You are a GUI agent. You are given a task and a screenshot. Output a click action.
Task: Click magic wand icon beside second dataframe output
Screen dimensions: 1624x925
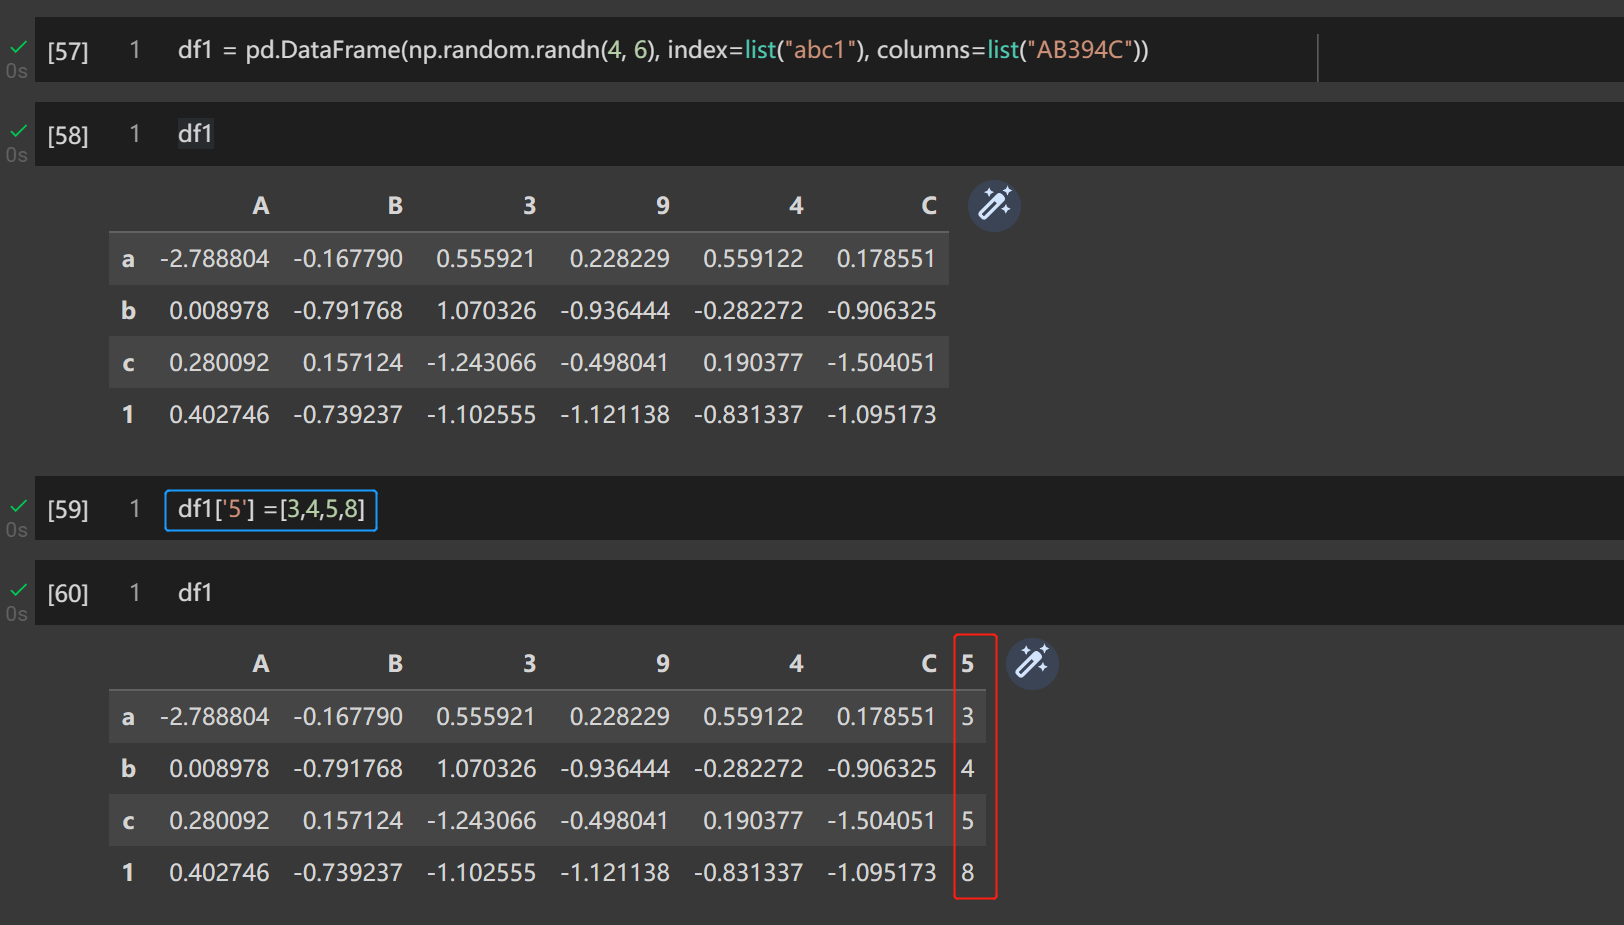(x=1032, y=663)
